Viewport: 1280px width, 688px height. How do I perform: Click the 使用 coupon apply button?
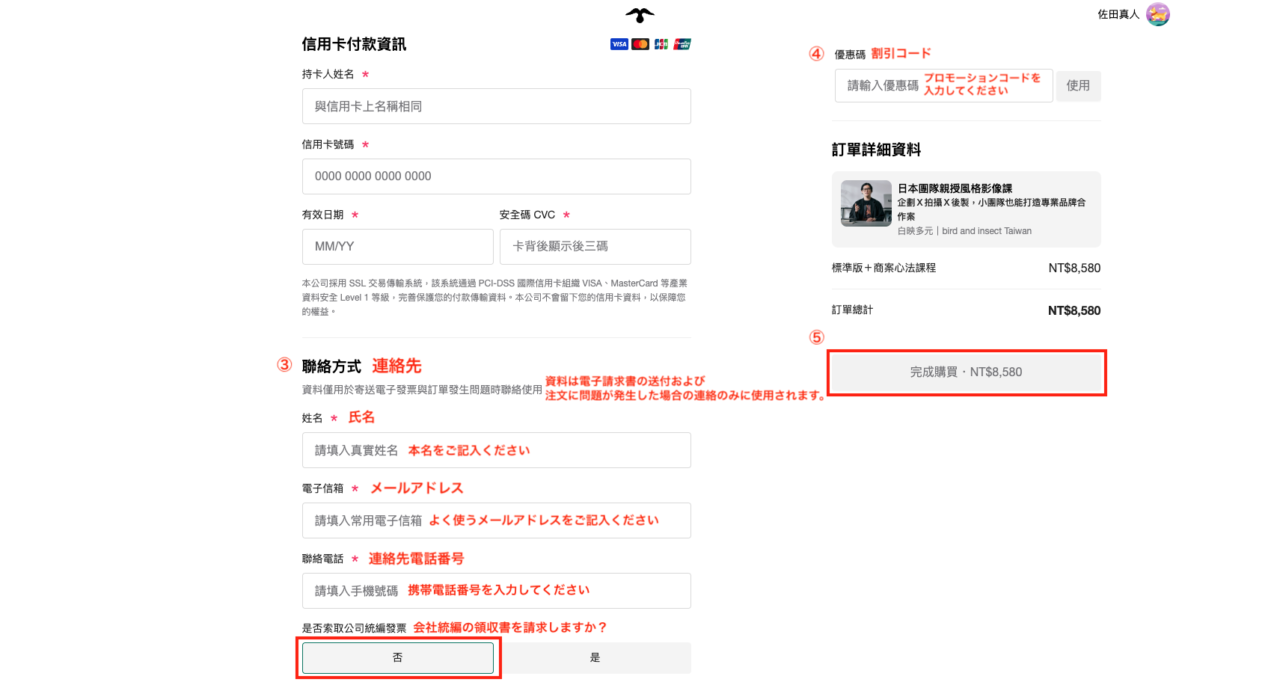[1078, 86]
